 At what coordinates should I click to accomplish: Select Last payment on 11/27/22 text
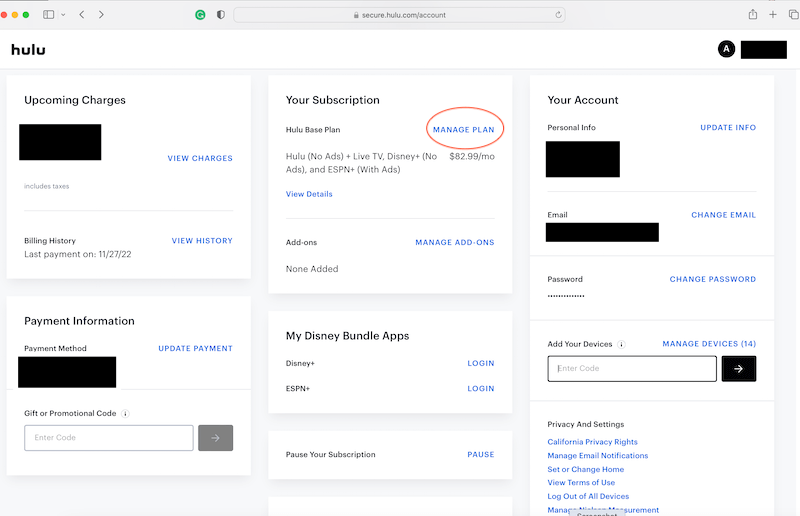pos(78,254)
